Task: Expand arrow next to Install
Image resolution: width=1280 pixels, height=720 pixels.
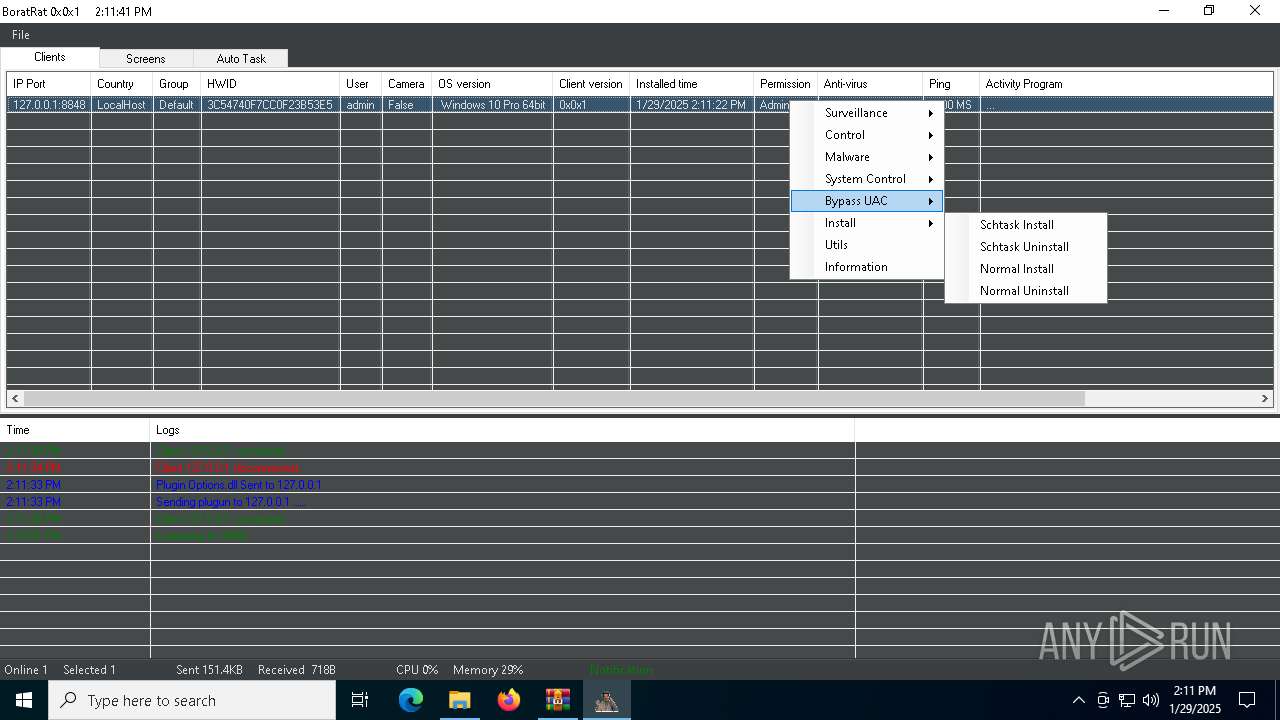Action: click(x=930, y=223)
